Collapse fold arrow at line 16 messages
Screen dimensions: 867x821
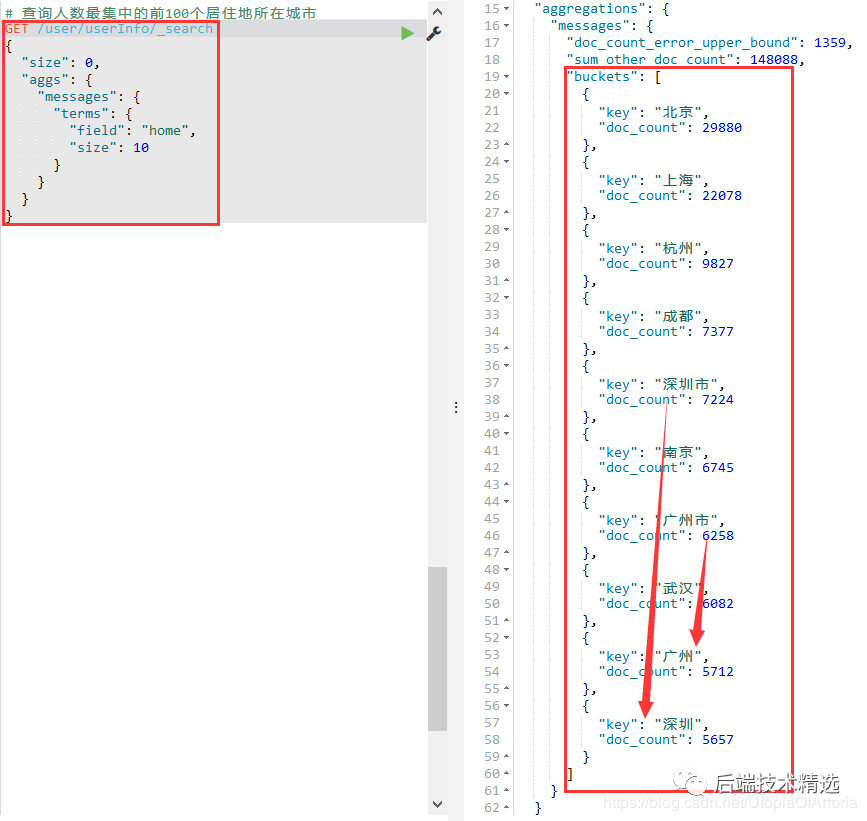pos(506,26)
